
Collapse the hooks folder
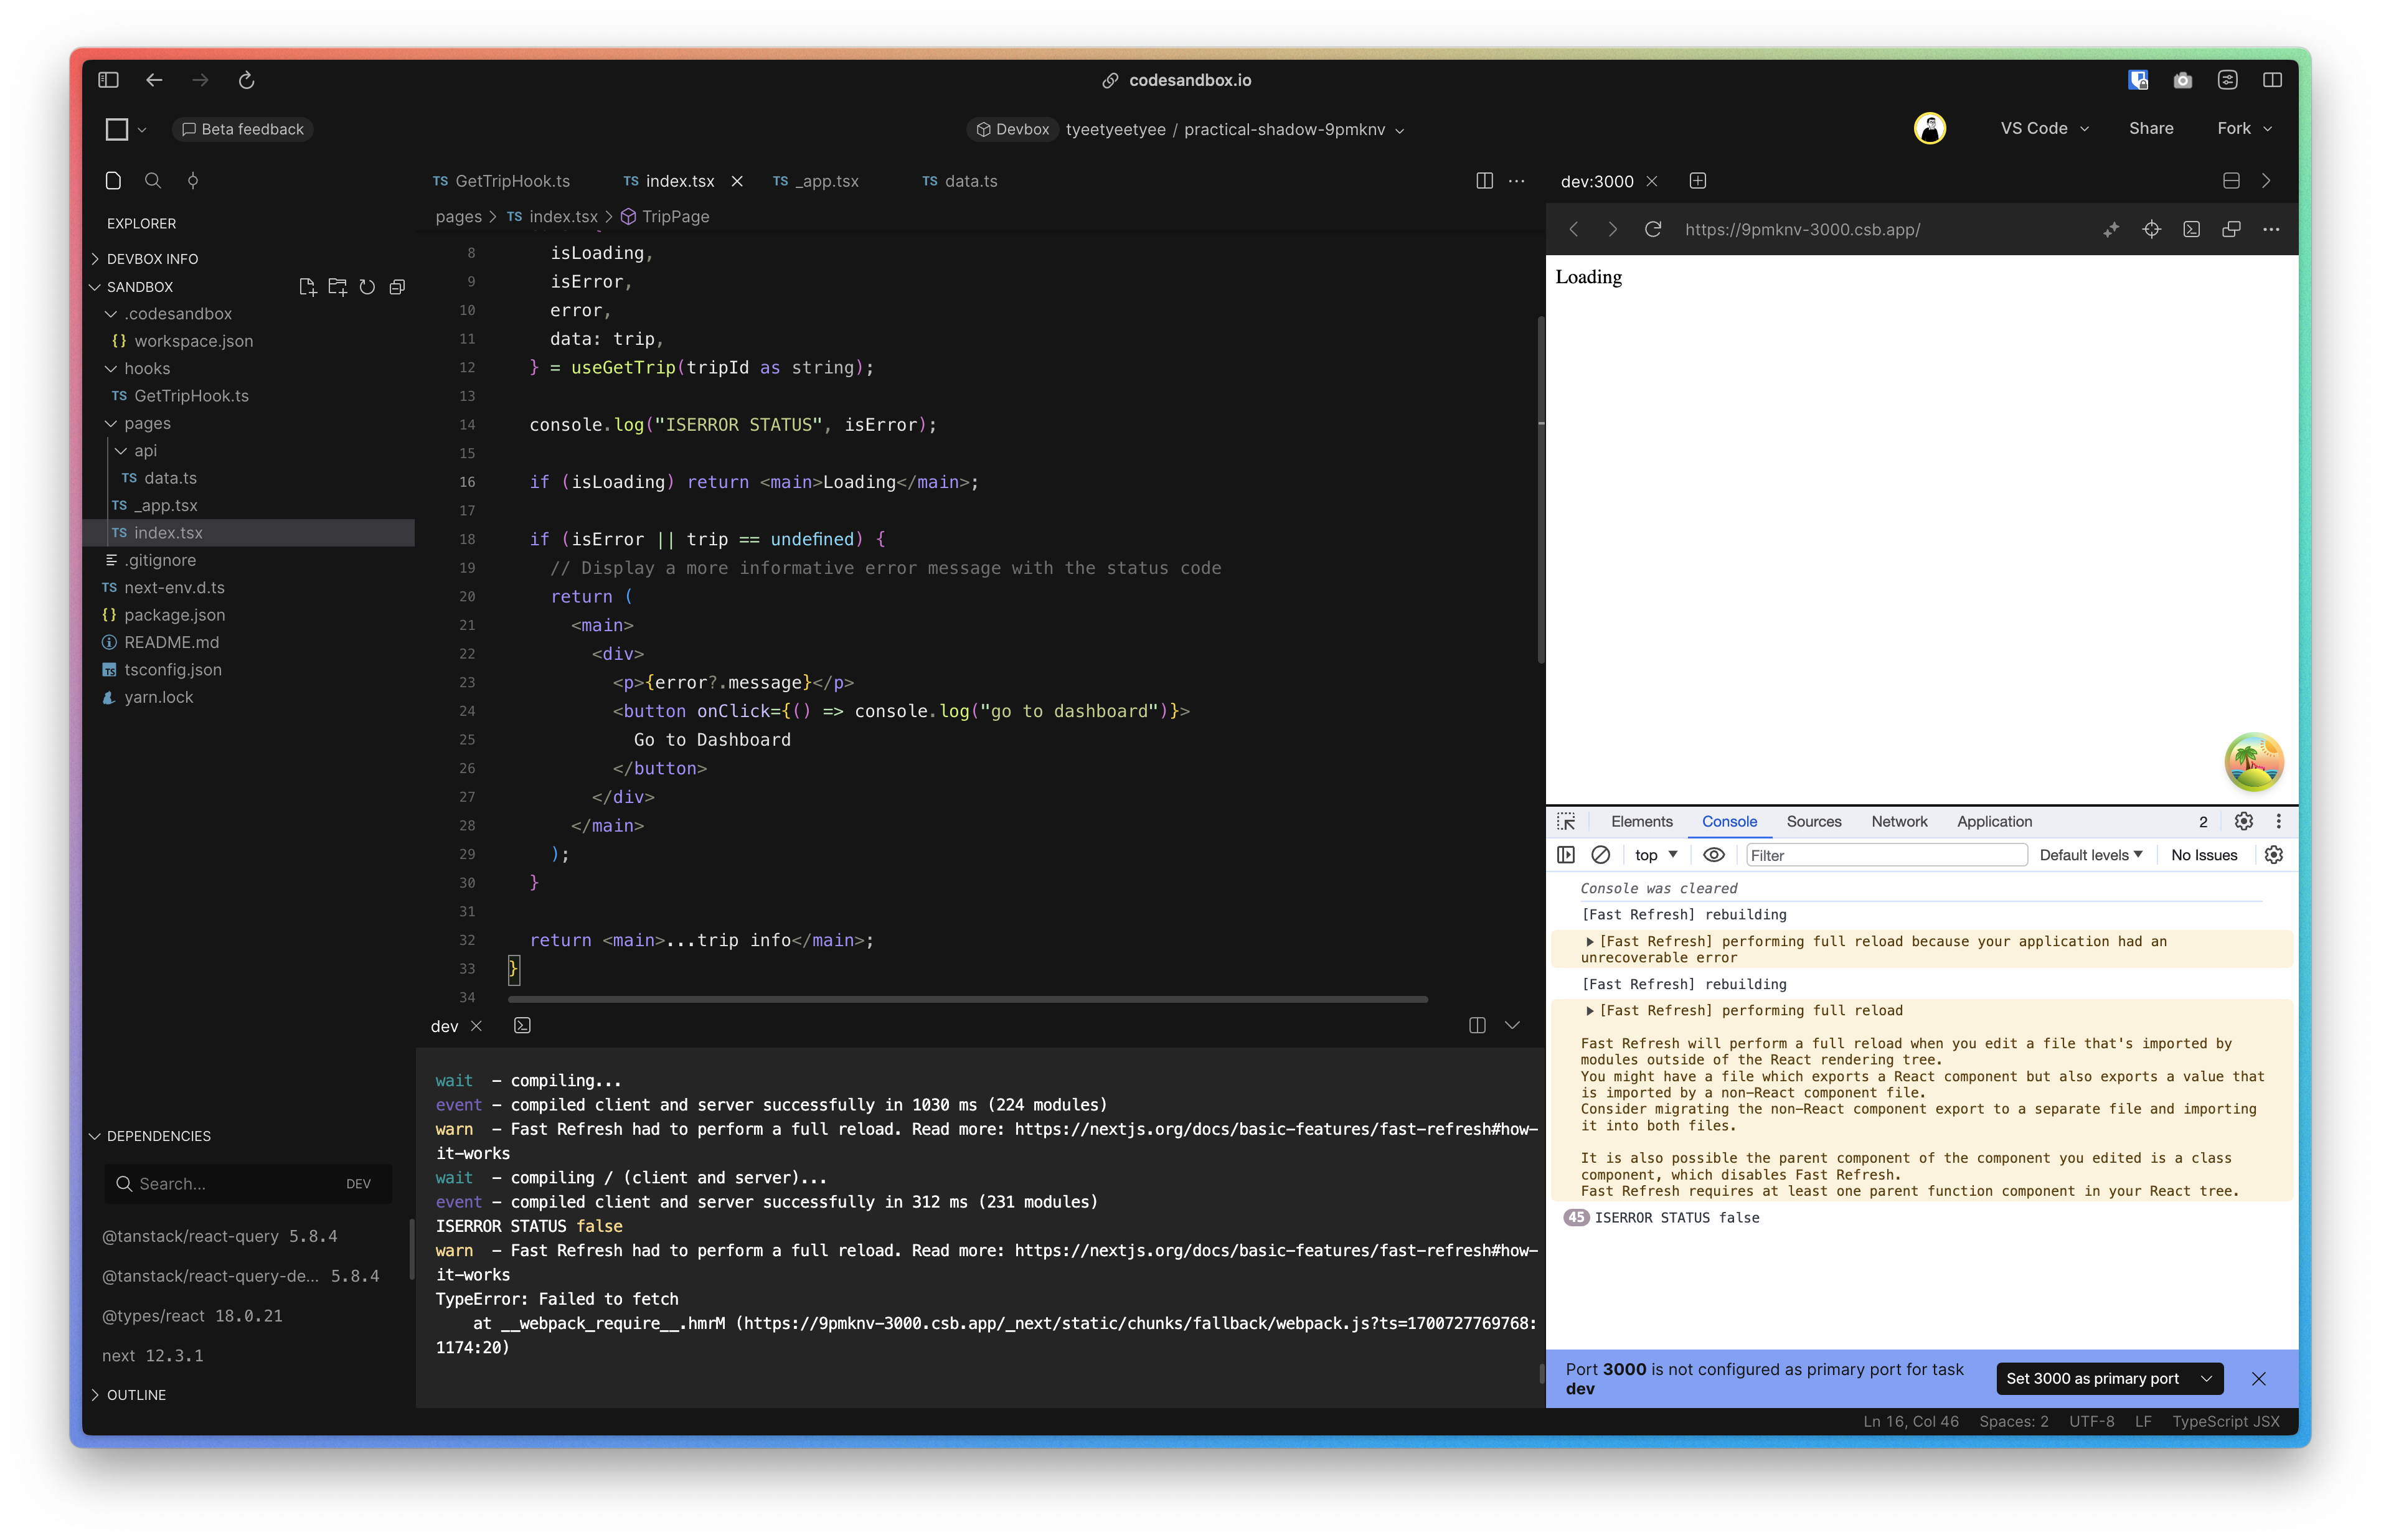pos(147,369)
